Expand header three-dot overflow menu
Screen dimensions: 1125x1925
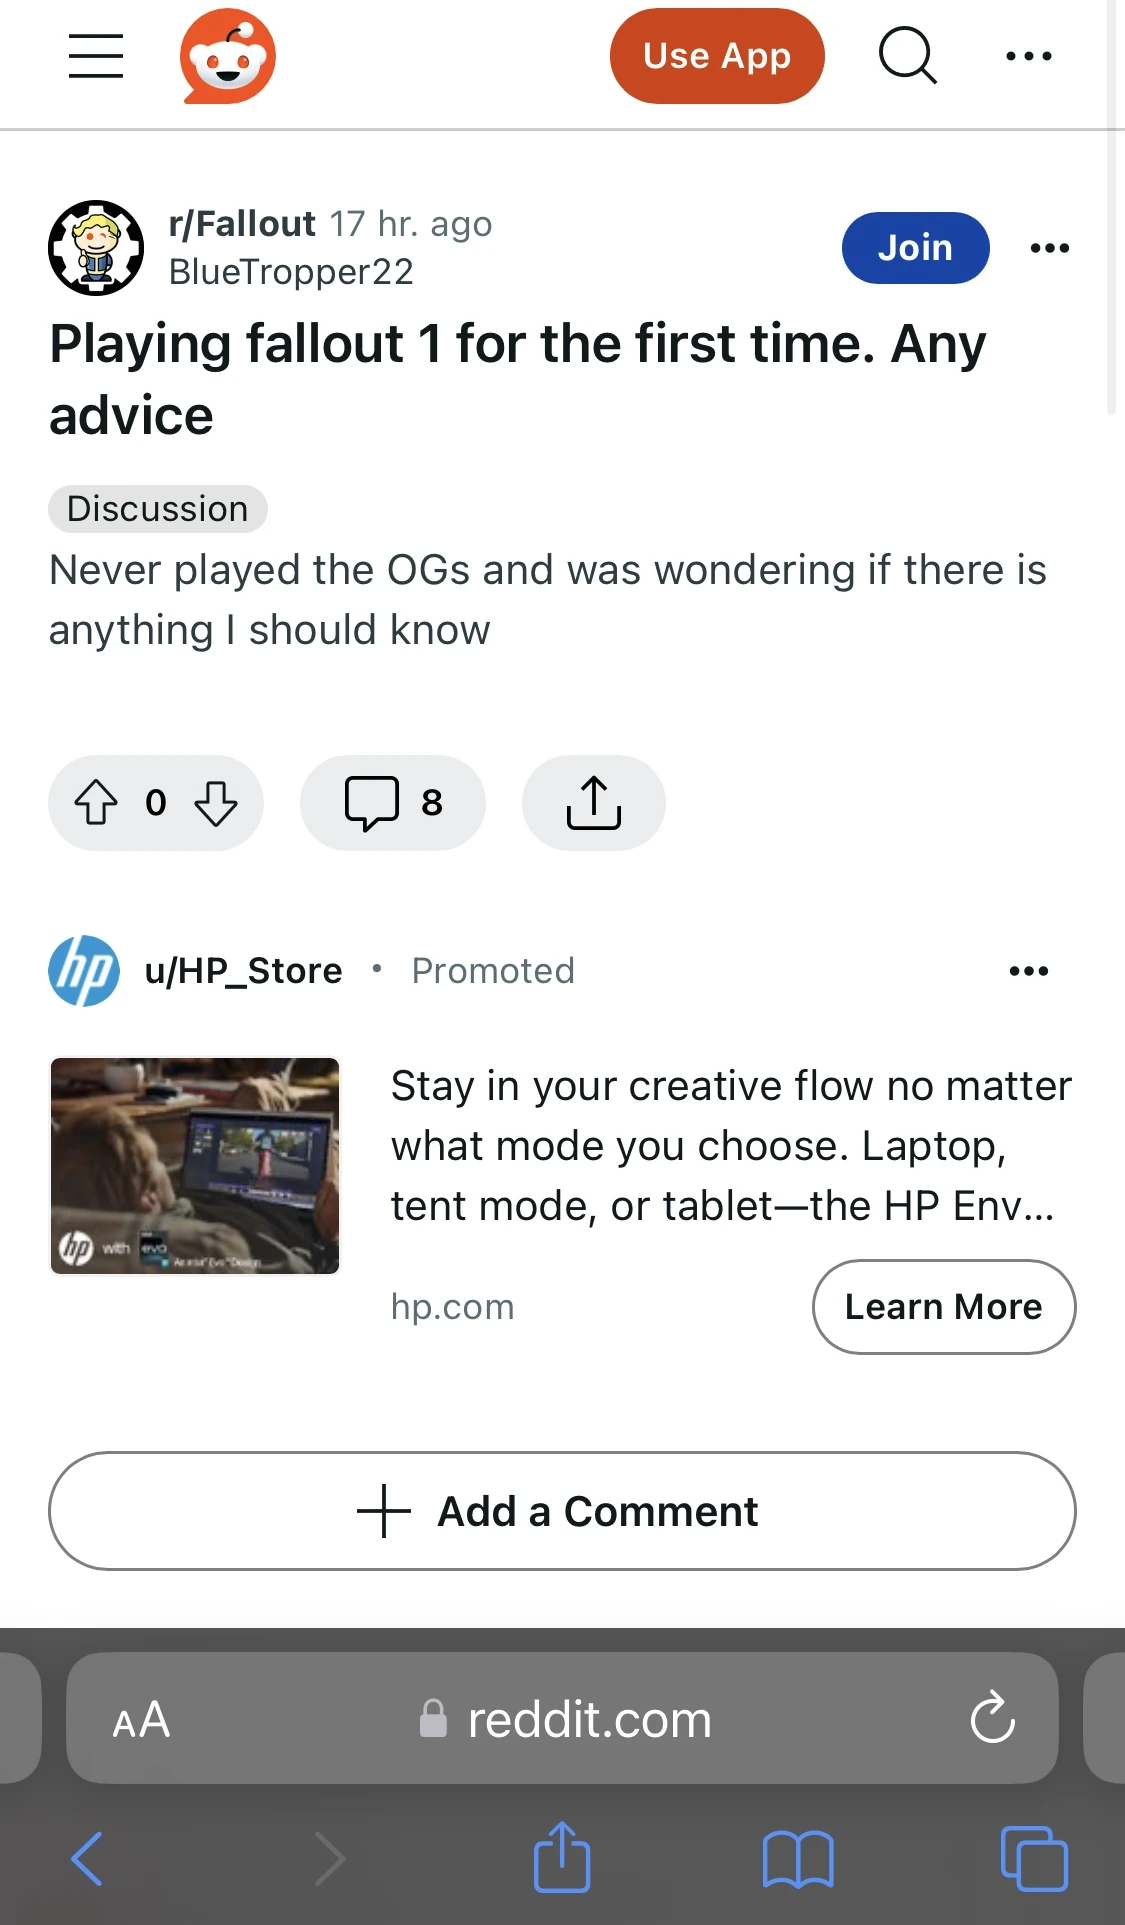[x=1028, y=56]
